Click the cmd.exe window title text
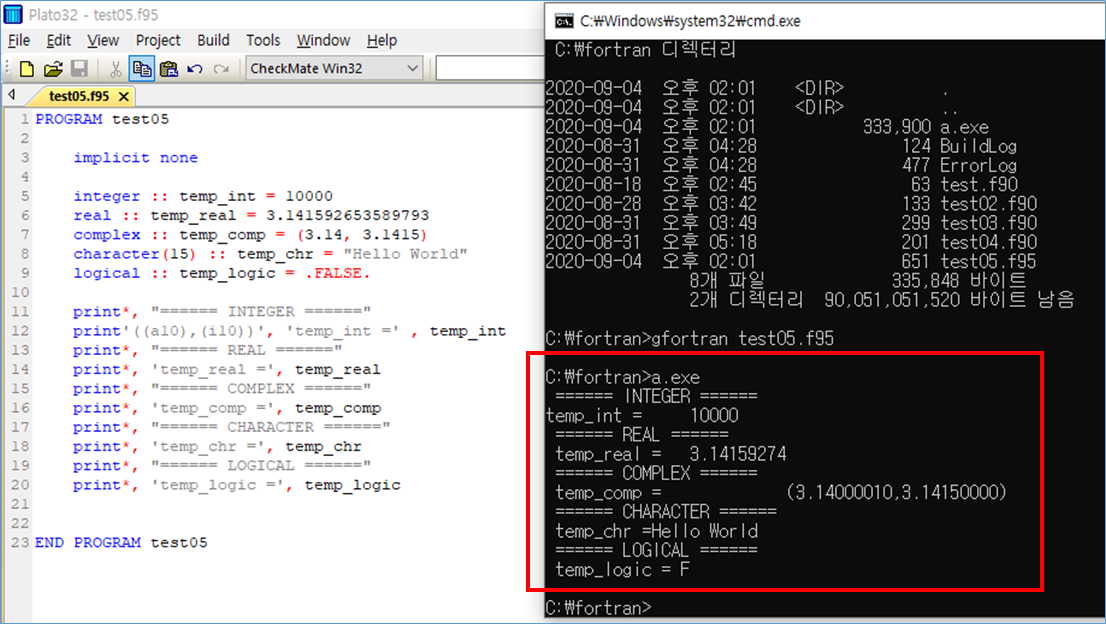The image size is (1106, 624). point(690,21)
